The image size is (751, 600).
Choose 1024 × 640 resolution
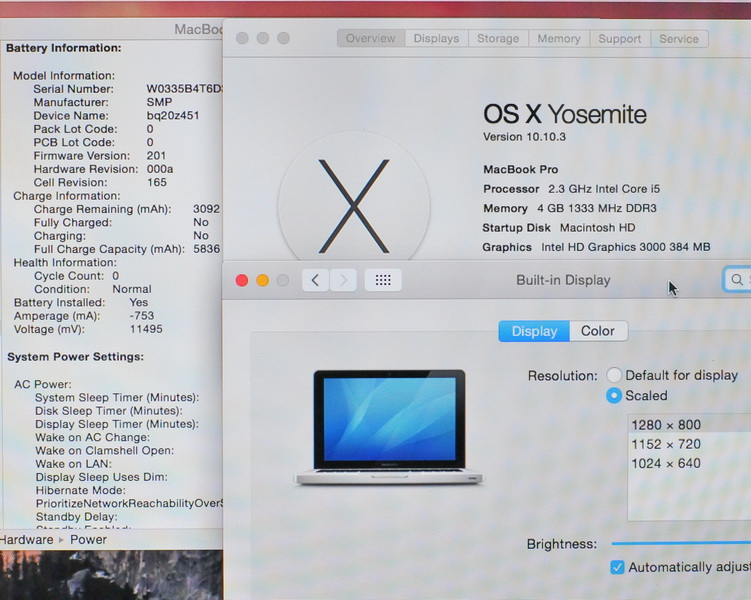[x=689, y=463]
